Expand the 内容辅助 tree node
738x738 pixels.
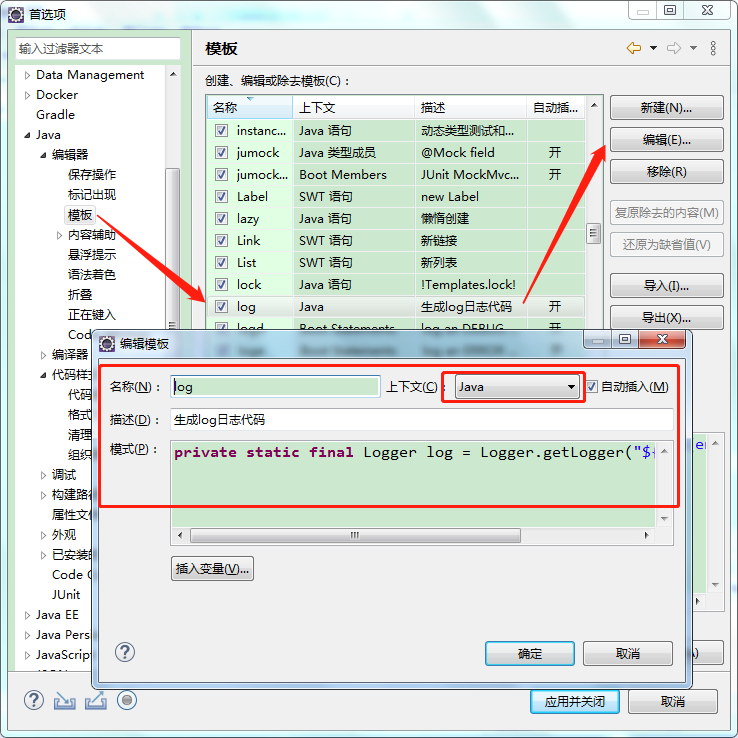click(59, 235)
